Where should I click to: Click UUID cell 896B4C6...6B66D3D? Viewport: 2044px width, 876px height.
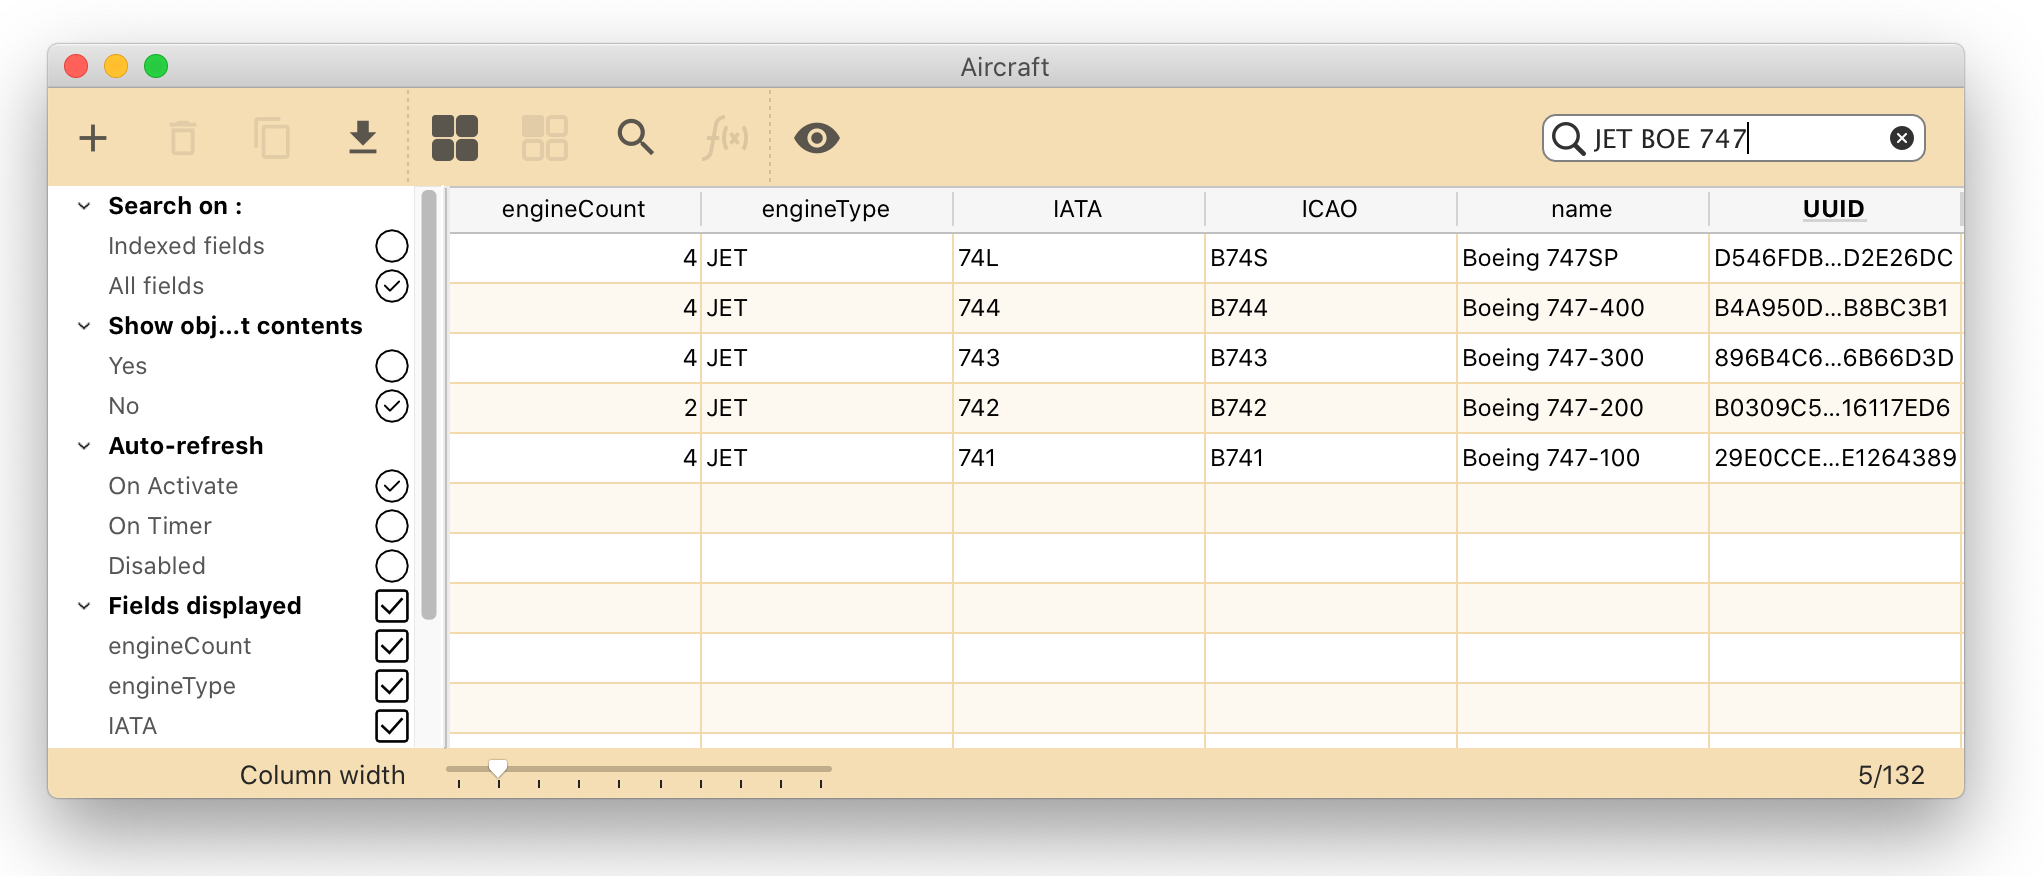tap(1834, 358)
